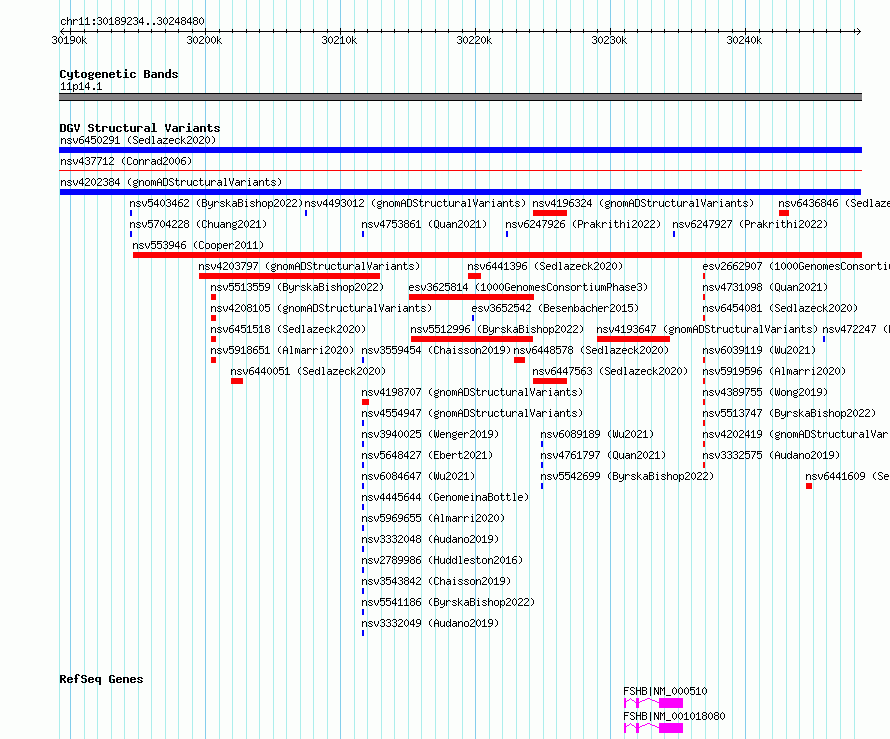
Task: Click nsv6247927 (Prakrithi2022) label
Action: [750, 224]
